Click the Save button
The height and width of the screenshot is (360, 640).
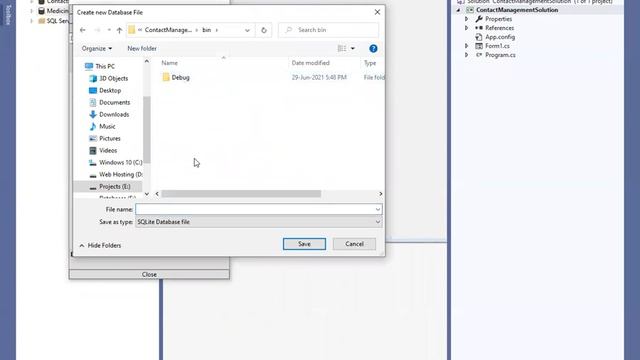click(304, 244)
